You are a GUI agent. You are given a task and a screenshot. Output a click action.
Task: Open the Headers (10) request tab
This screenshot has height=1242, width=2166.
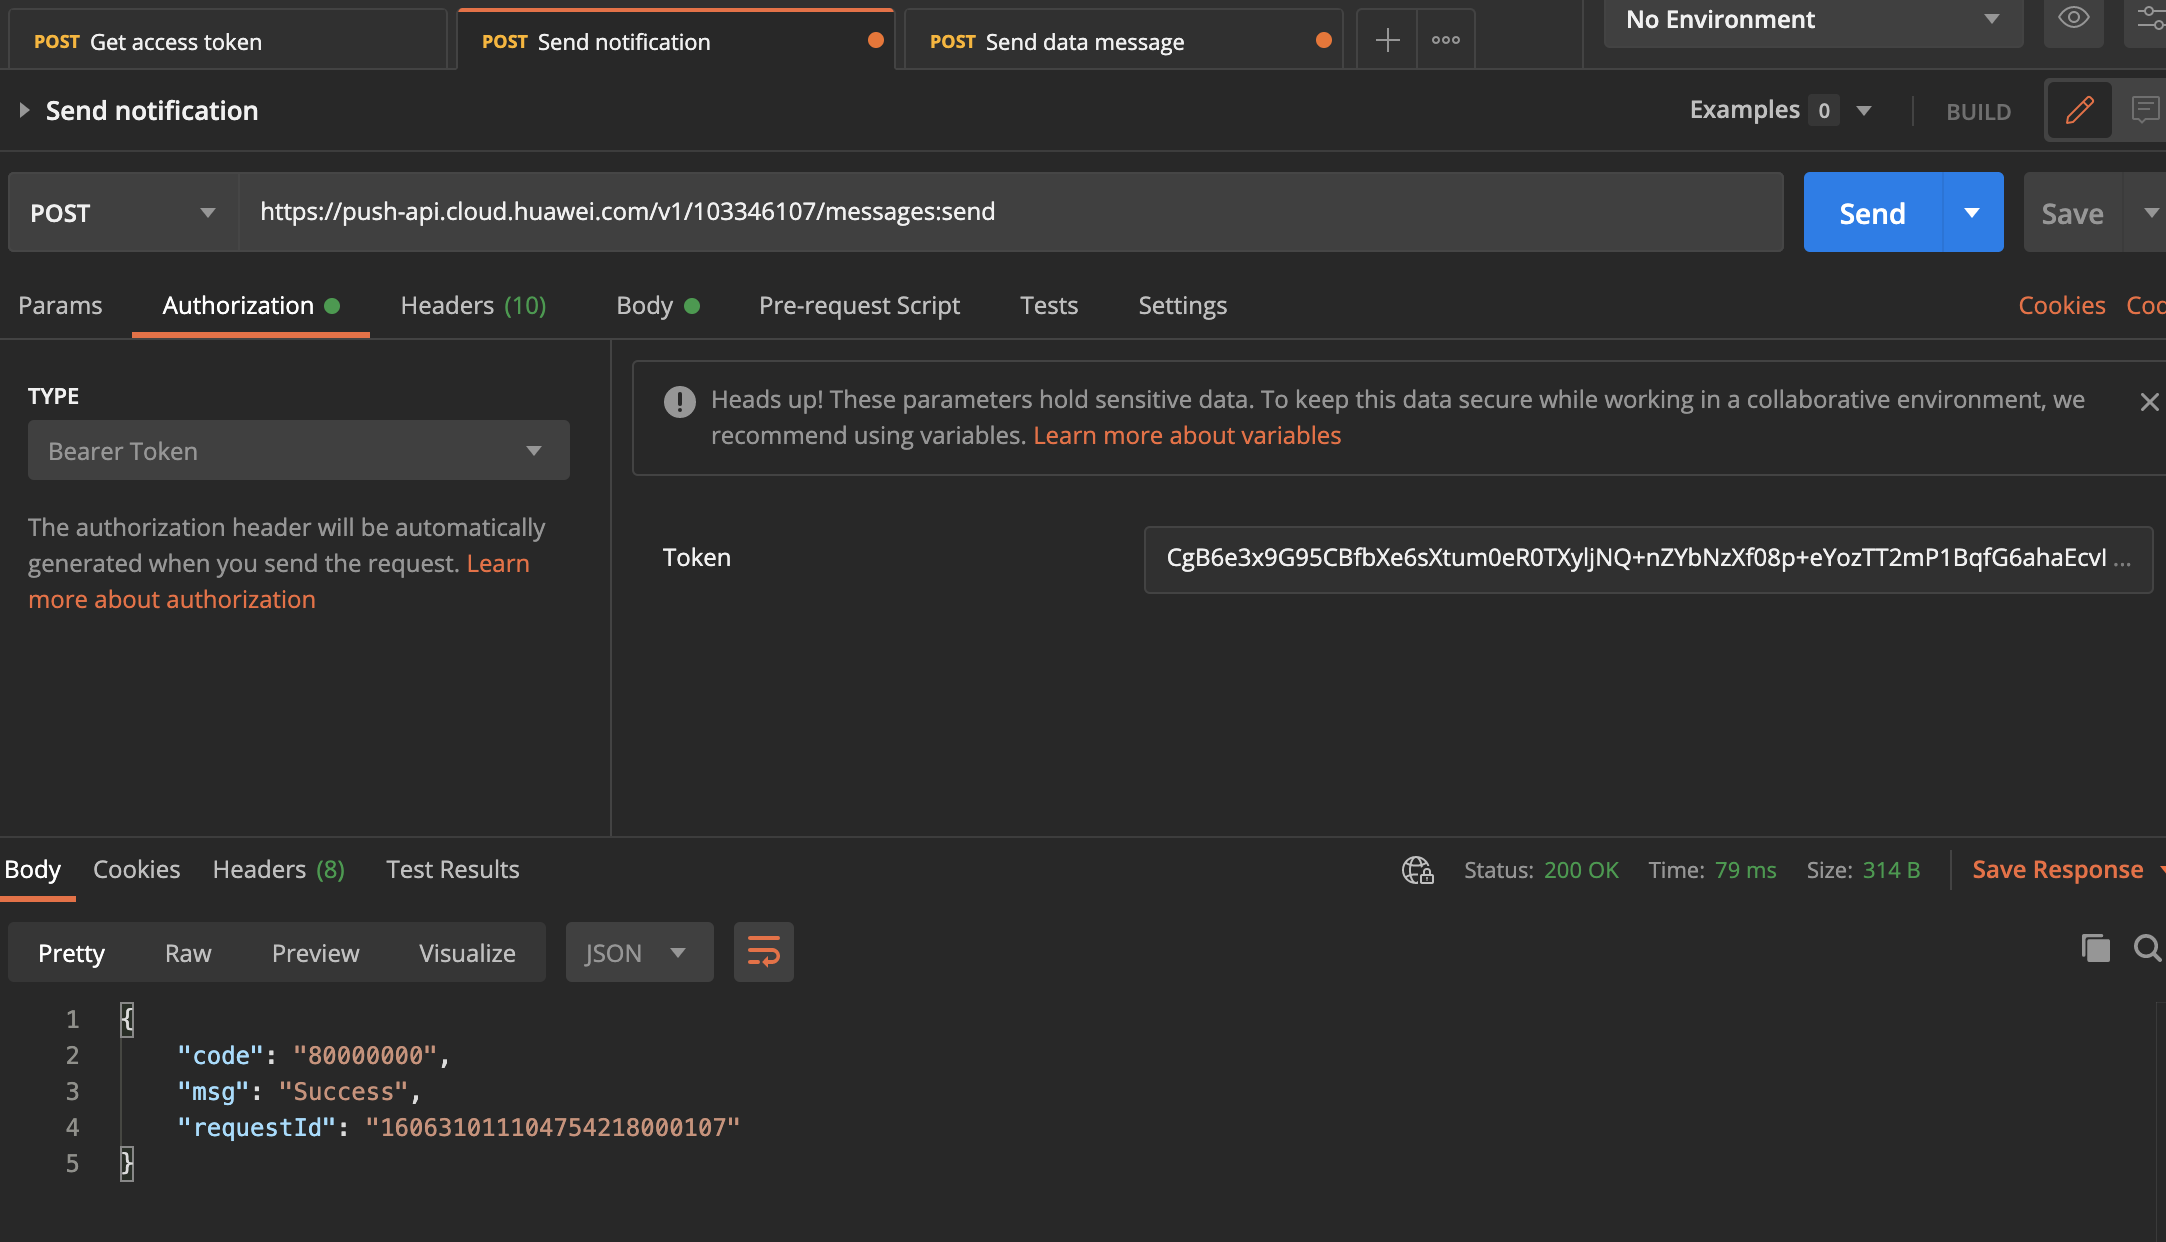pos(473,305)
